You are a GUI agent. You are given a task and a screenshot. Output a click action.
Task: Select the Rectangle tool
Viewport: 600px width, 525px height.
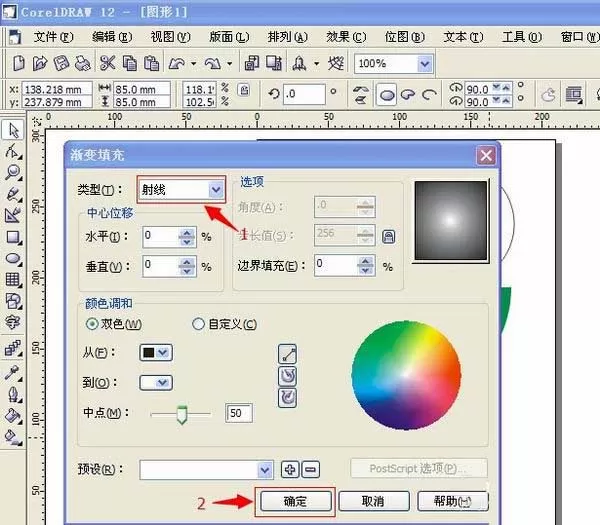pyautogui.click(x=13, y=237)
